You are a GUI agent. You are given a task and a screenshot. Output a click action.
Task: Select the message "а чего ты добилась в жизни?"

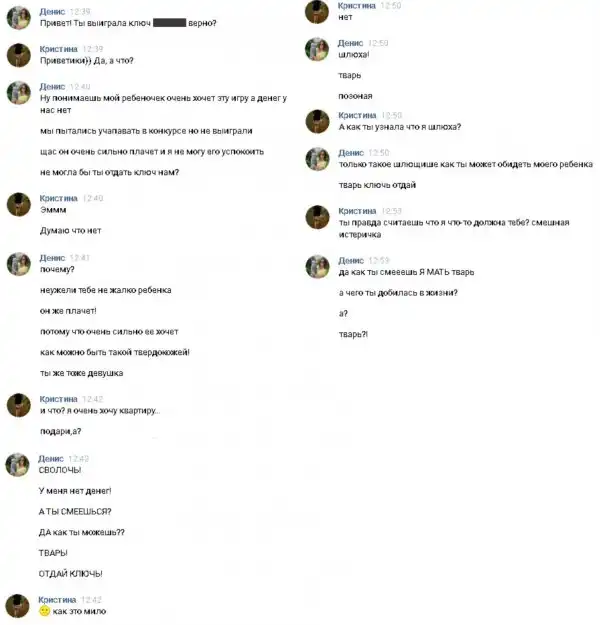click(x=398, y=293)
